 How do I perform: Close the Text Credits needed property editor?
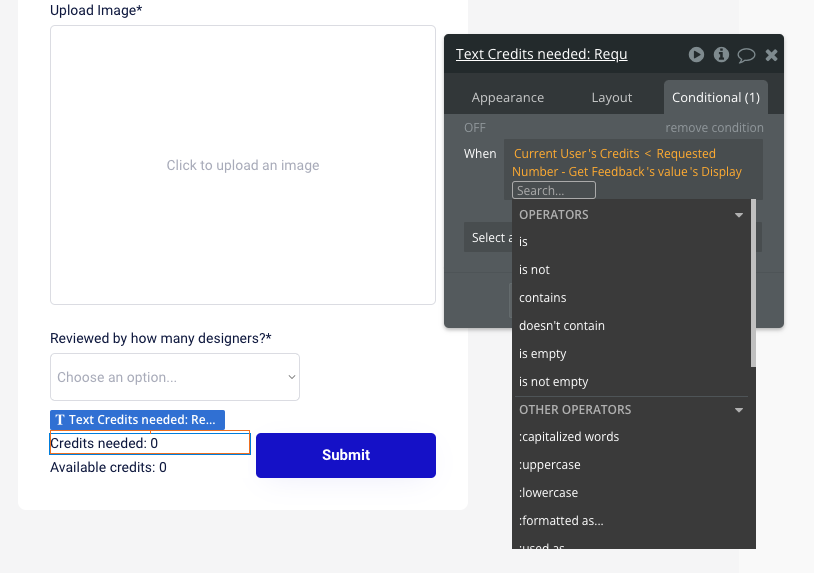tap(771, 55)
